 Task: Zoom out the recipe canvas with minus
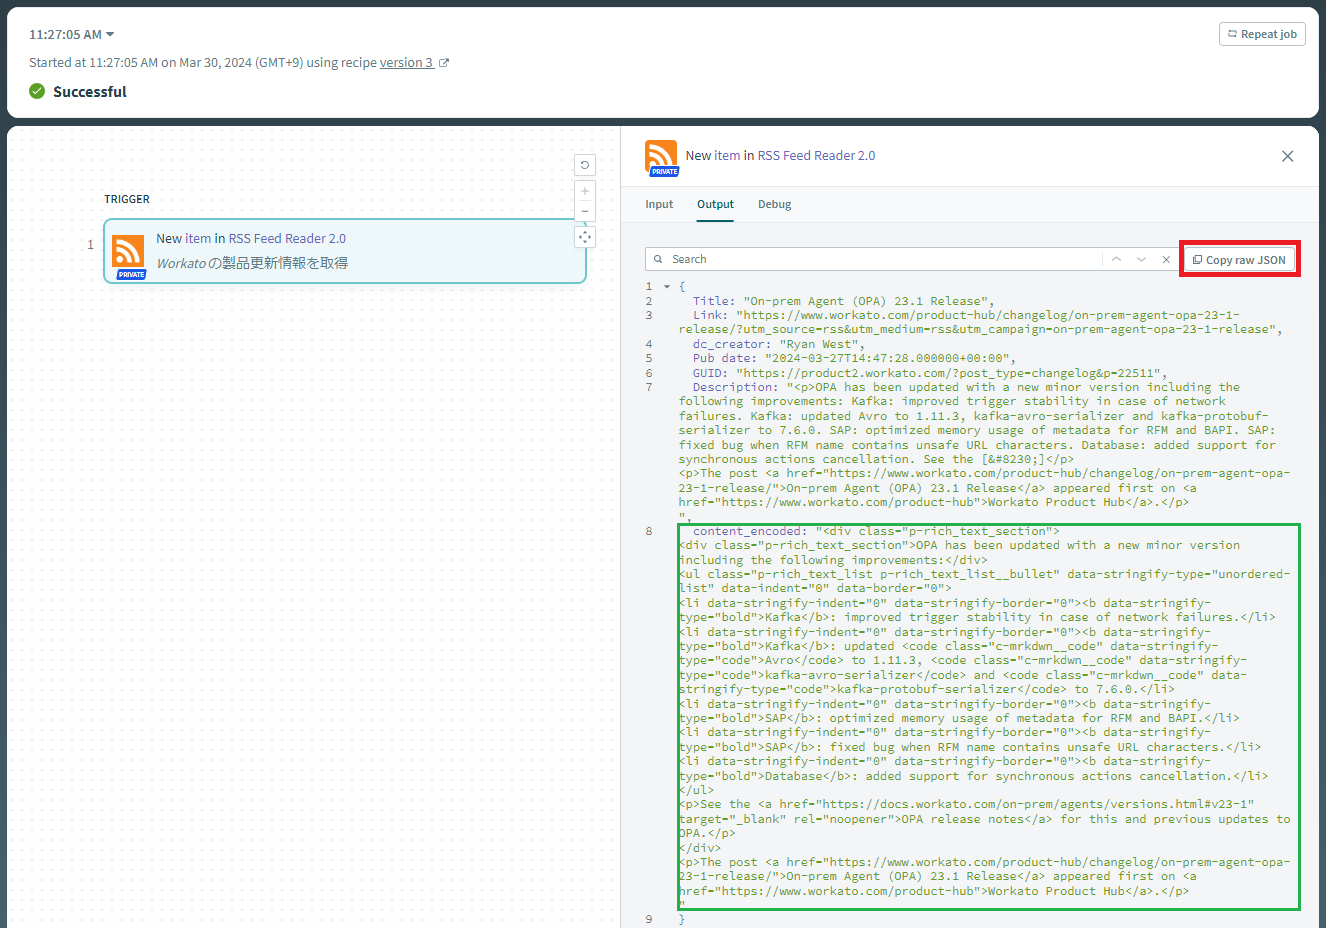tap(585, 211)
